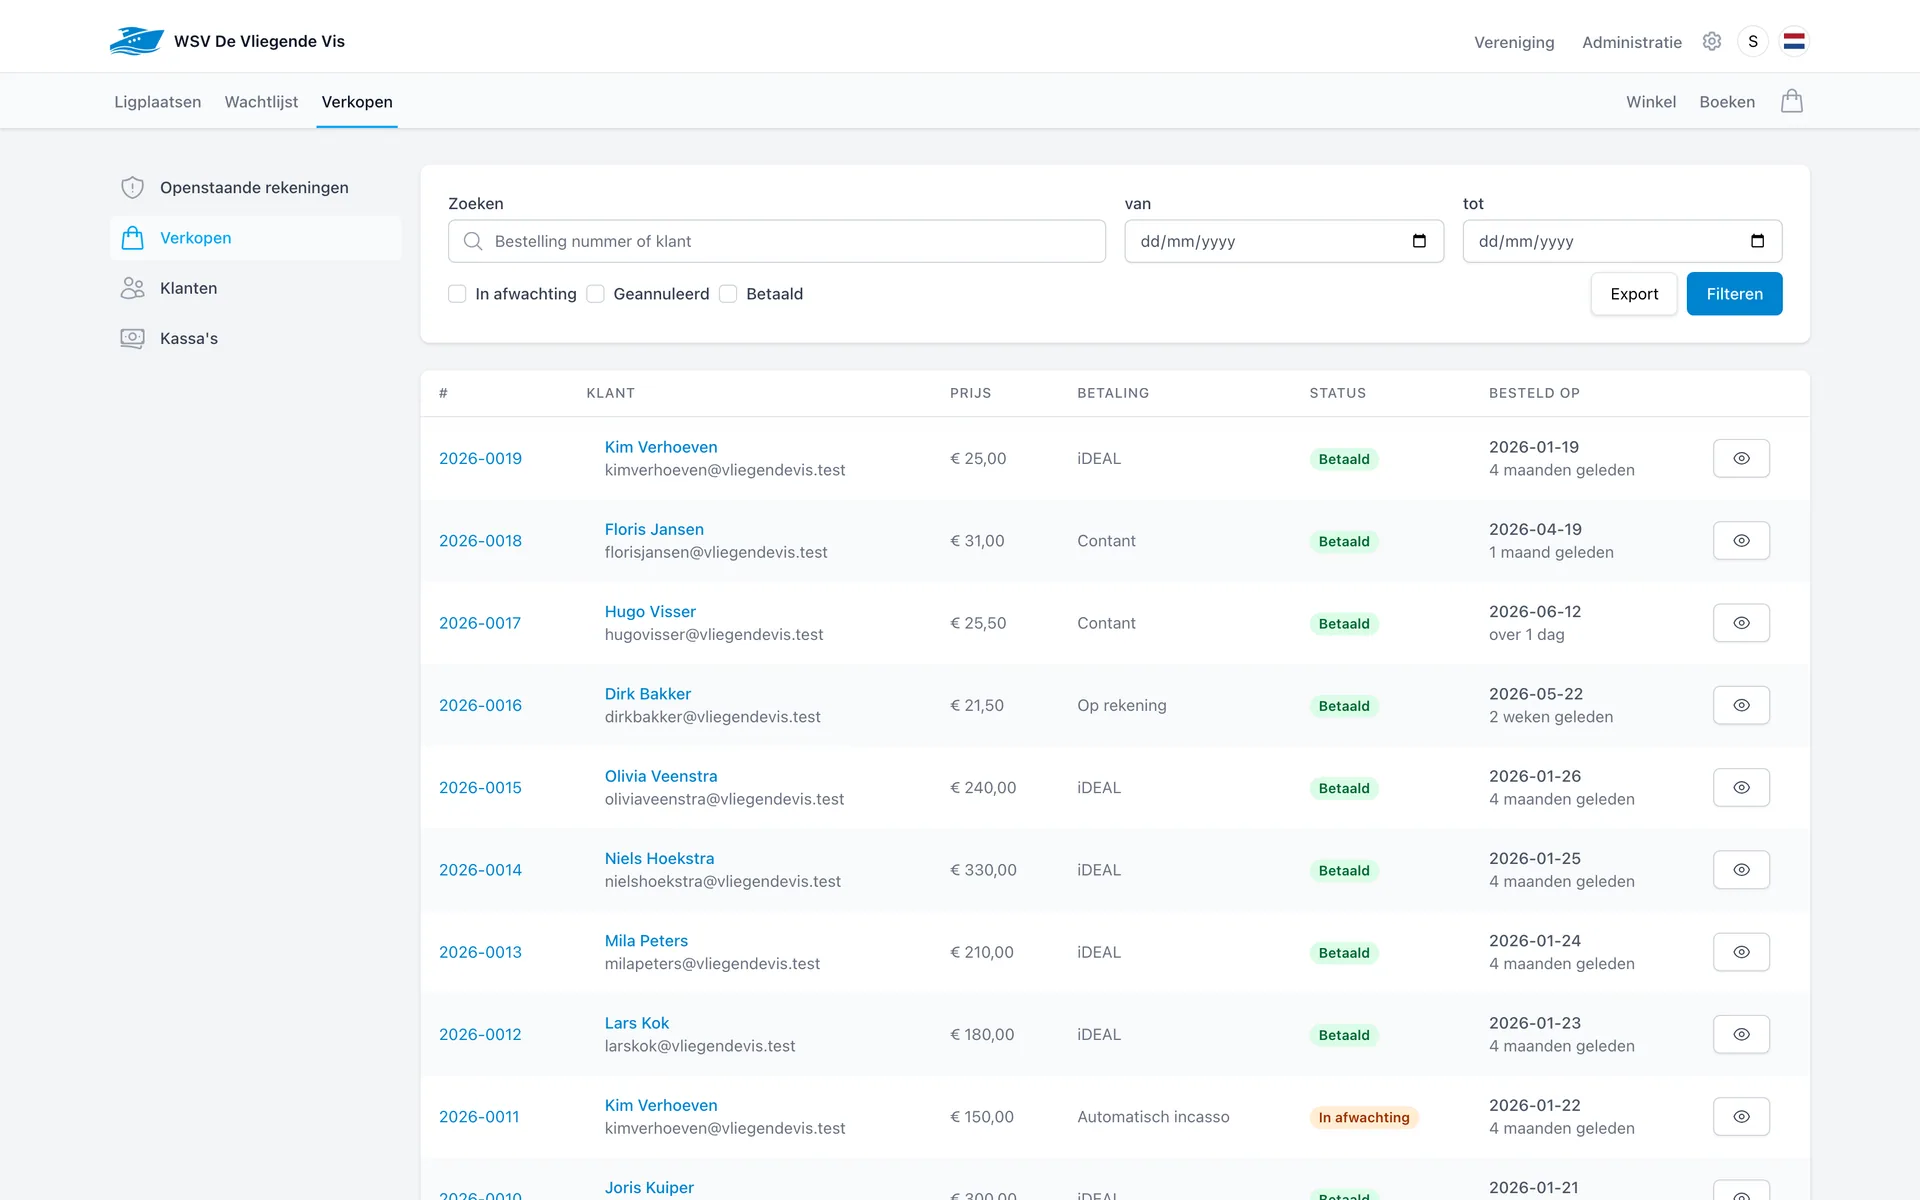1920x1200 pixels.
Task: Switch to the Wachtlijst tab
Action: [x=261, y=102]
